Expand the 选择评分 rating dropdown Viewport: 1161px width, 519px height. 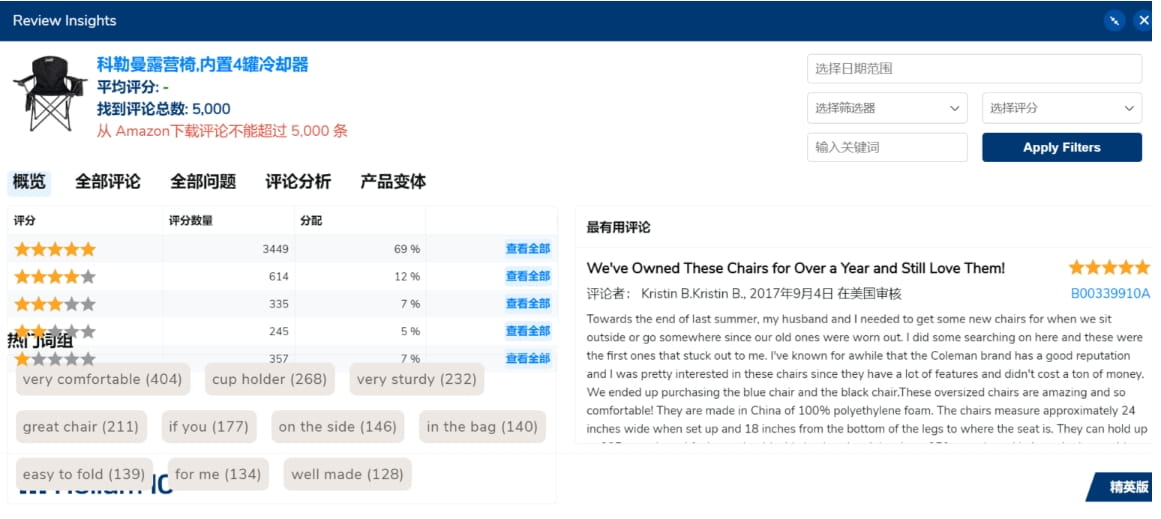(x=1061, y=108)
